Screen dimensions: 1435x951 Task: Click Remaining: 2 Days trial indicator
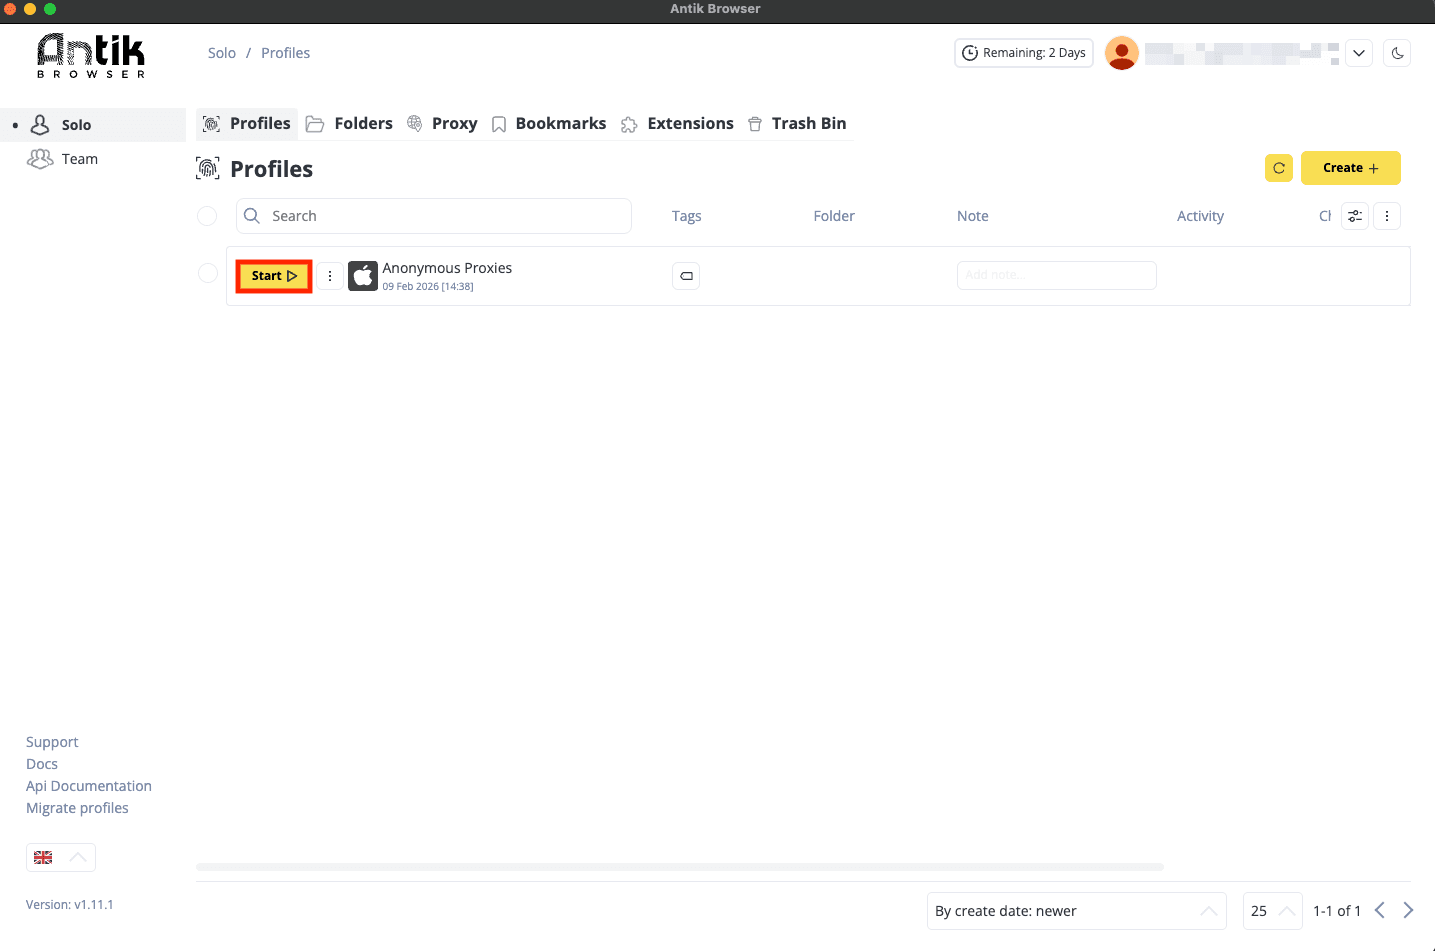click(x=1023, y=52)
